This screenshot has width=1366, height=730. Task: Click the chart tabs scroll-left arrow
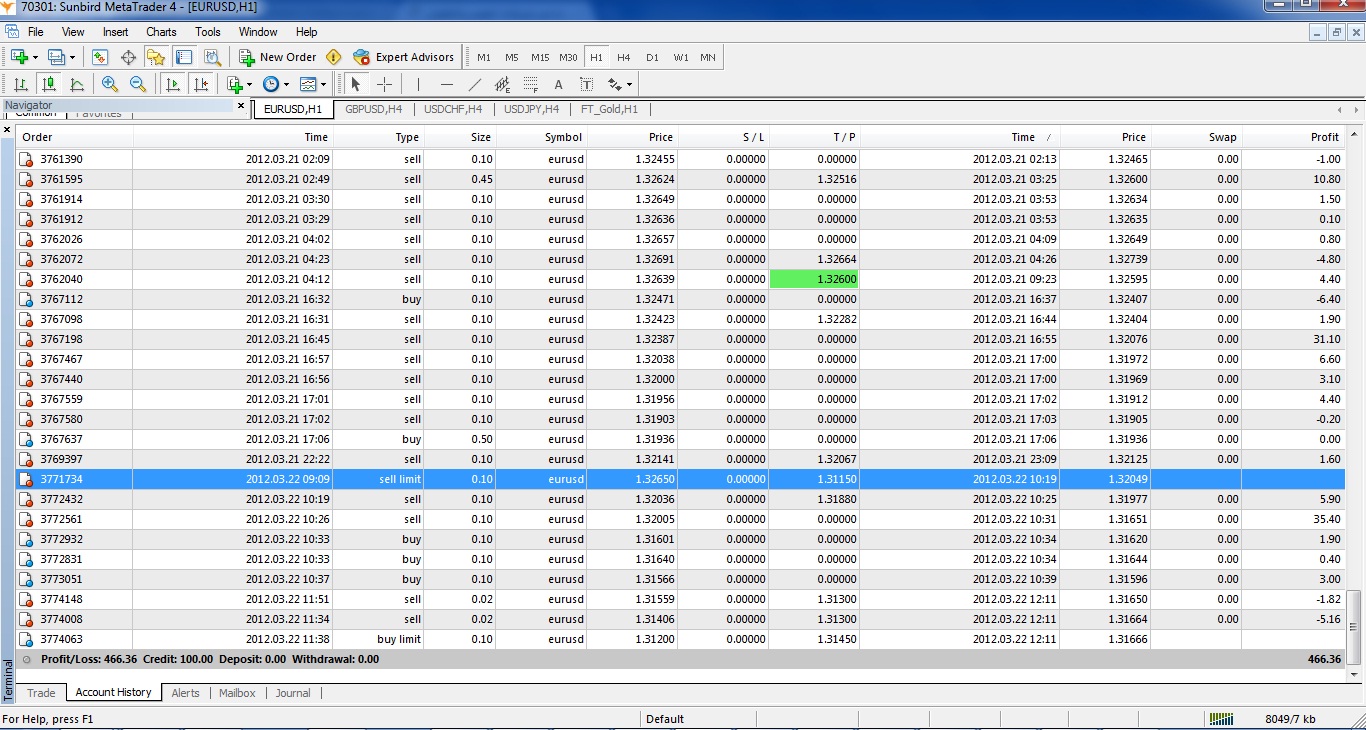tap(1339, 109)
